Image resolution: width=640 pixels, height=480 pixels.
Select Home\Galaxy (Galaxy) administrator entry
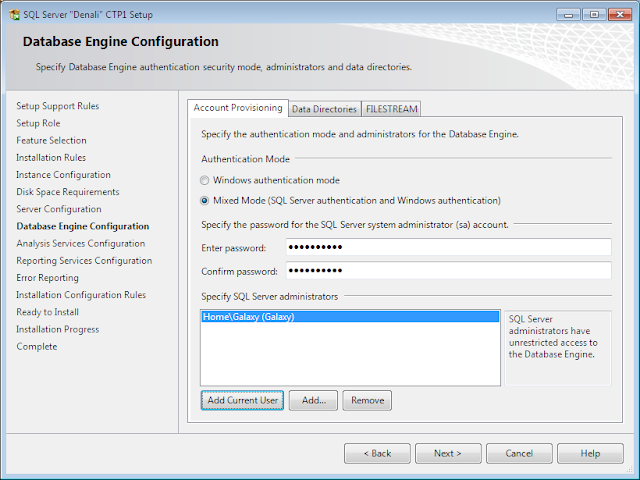coord(350,317)
